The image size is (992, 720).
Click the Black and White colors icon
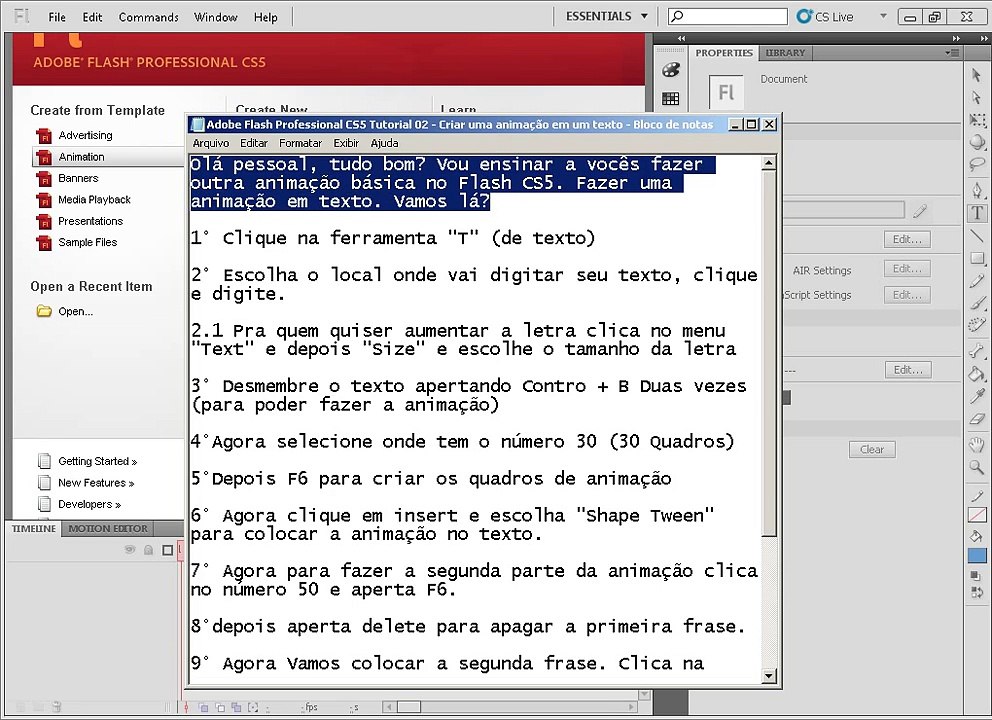pos(975,575)
